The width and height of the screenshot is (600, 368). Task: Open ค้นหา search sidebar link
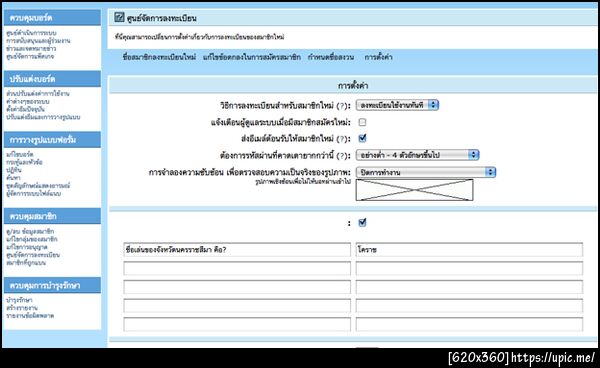pos(13,178)
